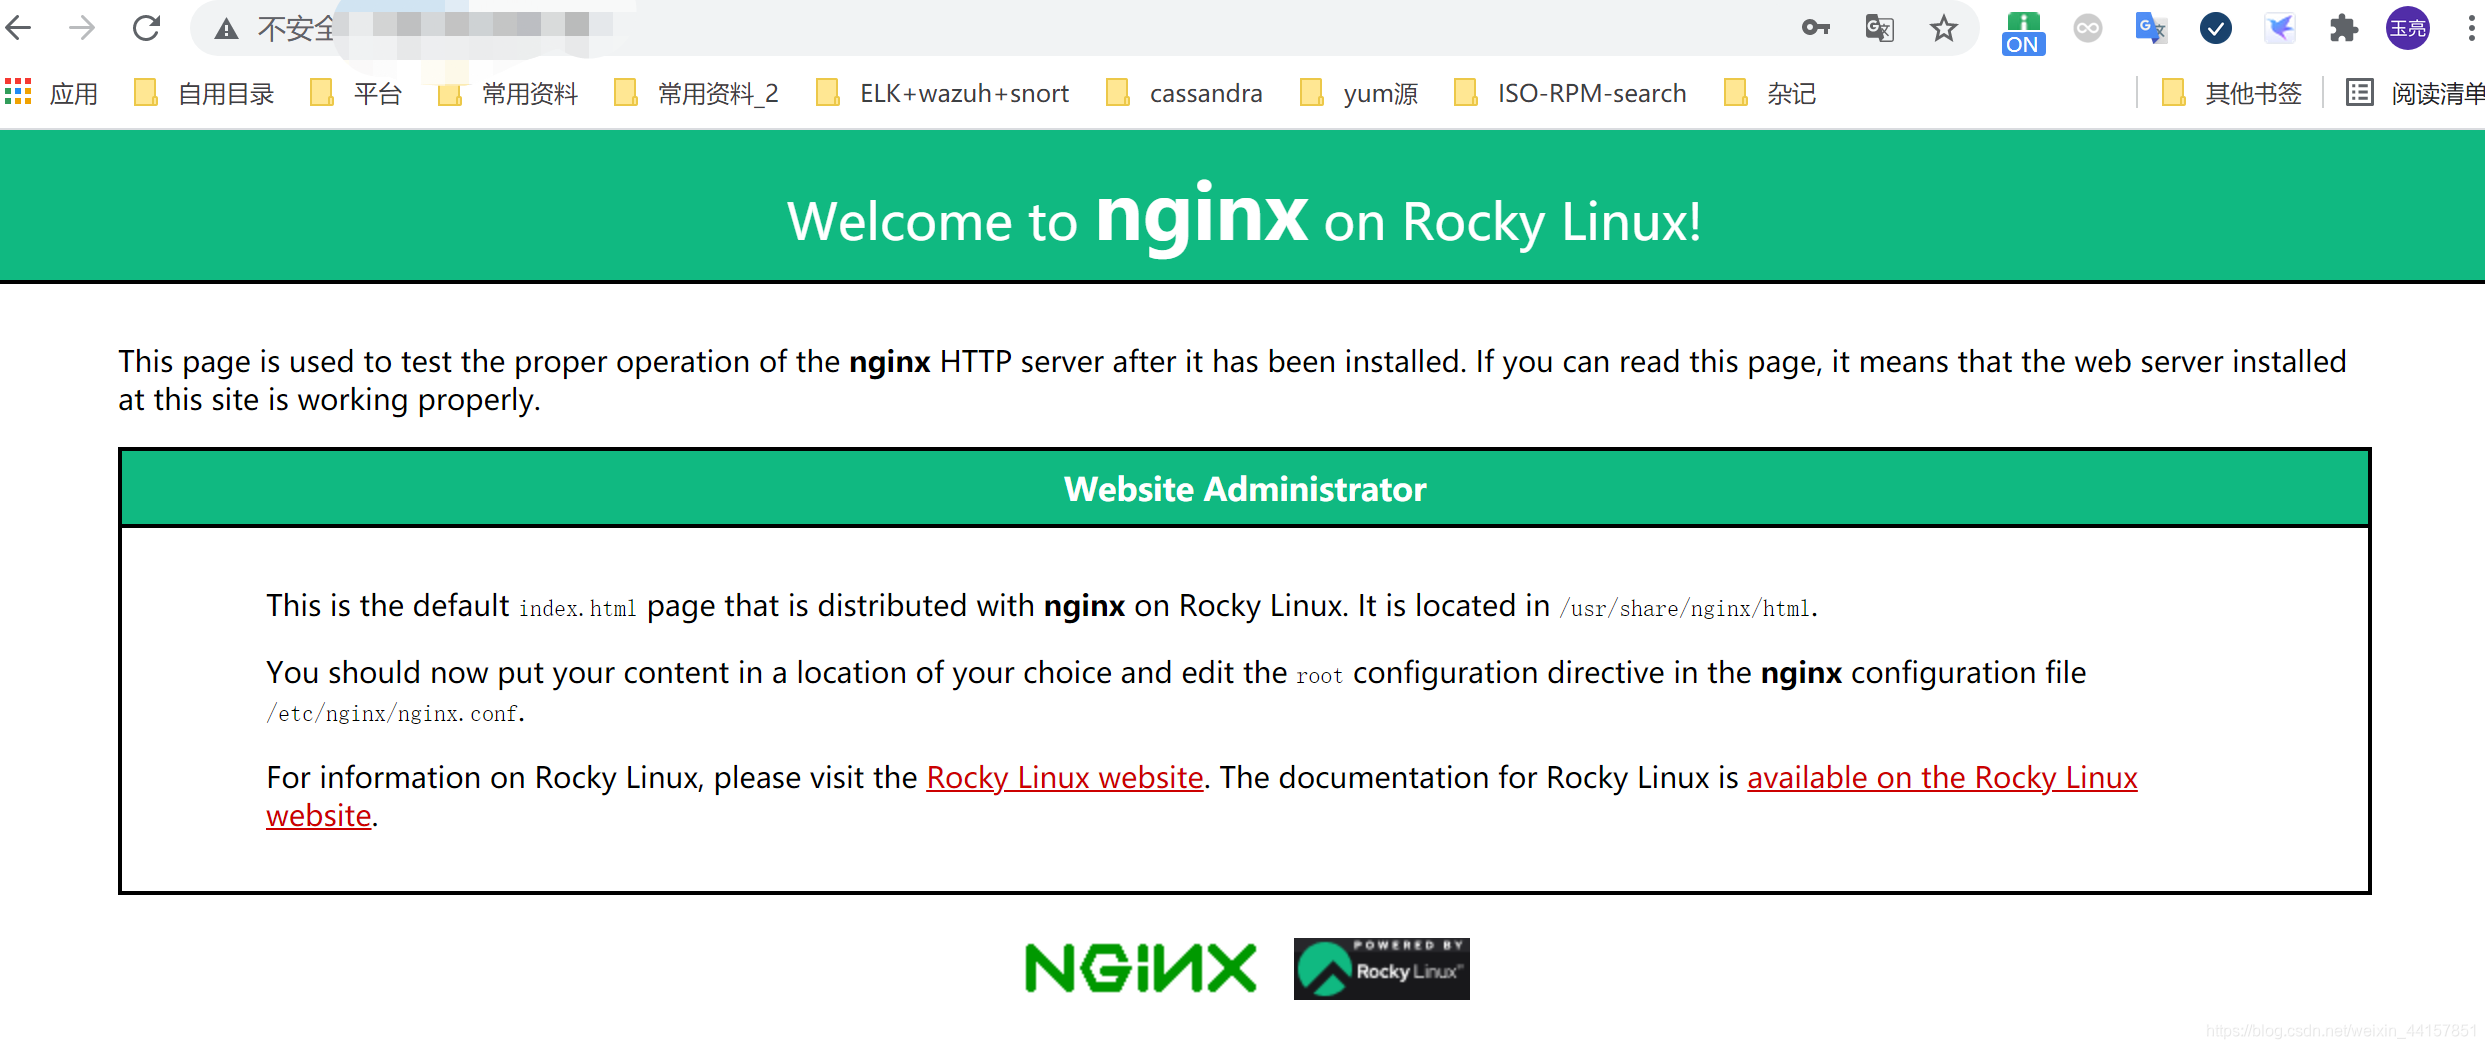Open the 杂记 bookmark folder

(x=1770, y=93)
